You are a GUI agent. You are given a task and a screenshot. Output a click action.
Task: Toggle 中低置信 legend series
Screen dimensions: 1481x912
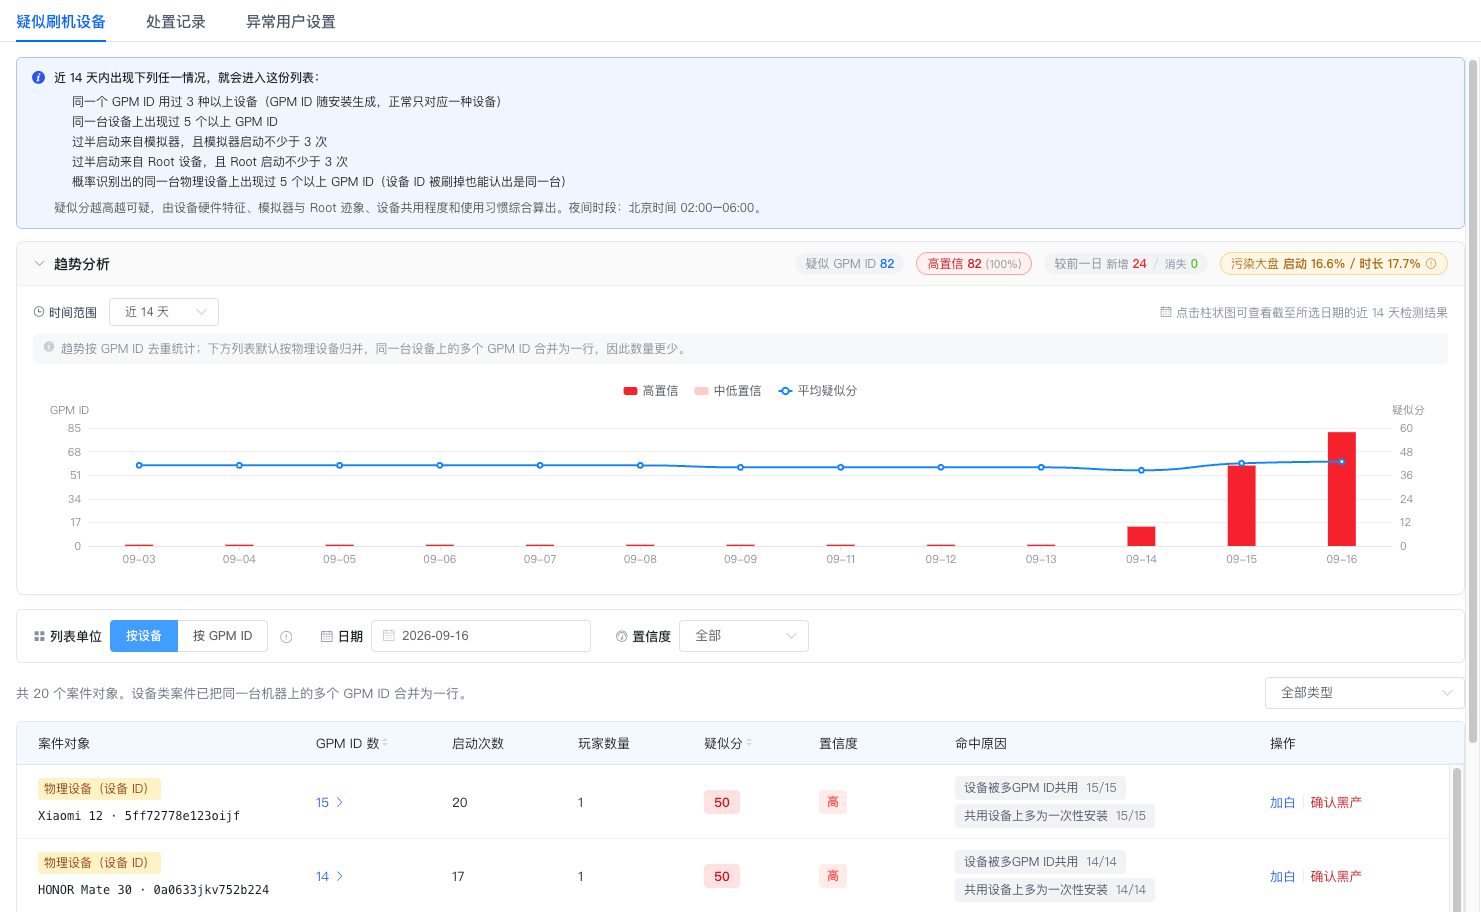pos(728,391)
